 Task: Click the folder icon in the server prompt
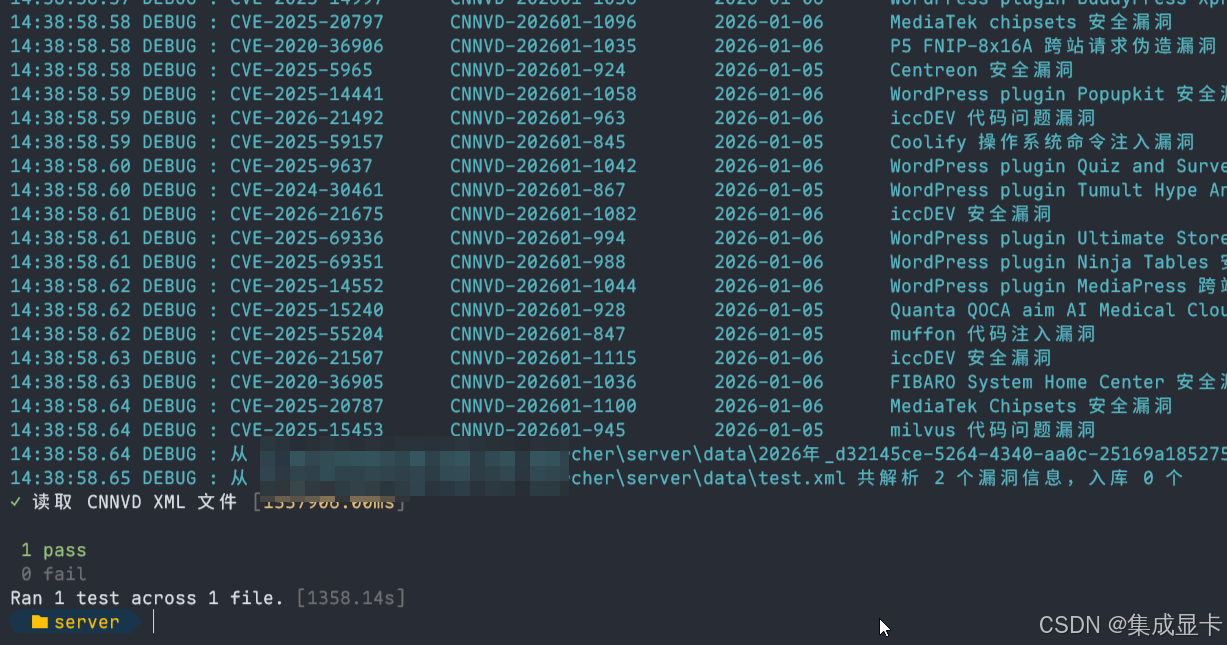[40, 622]
